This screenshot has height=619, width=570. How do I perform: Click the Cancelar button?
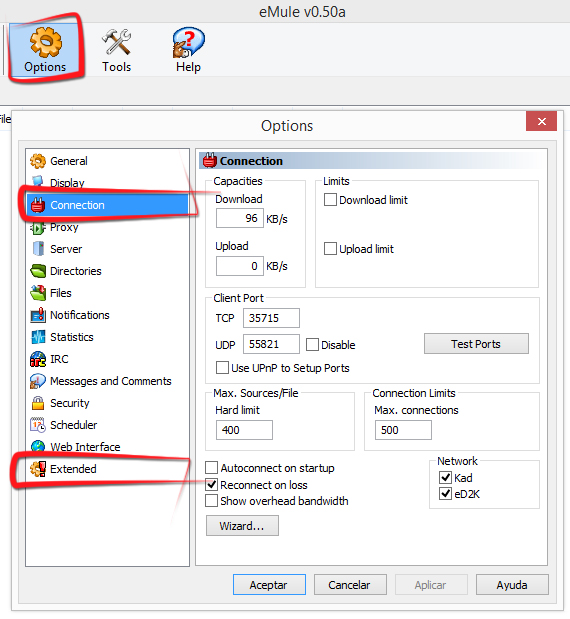(350, 585)
